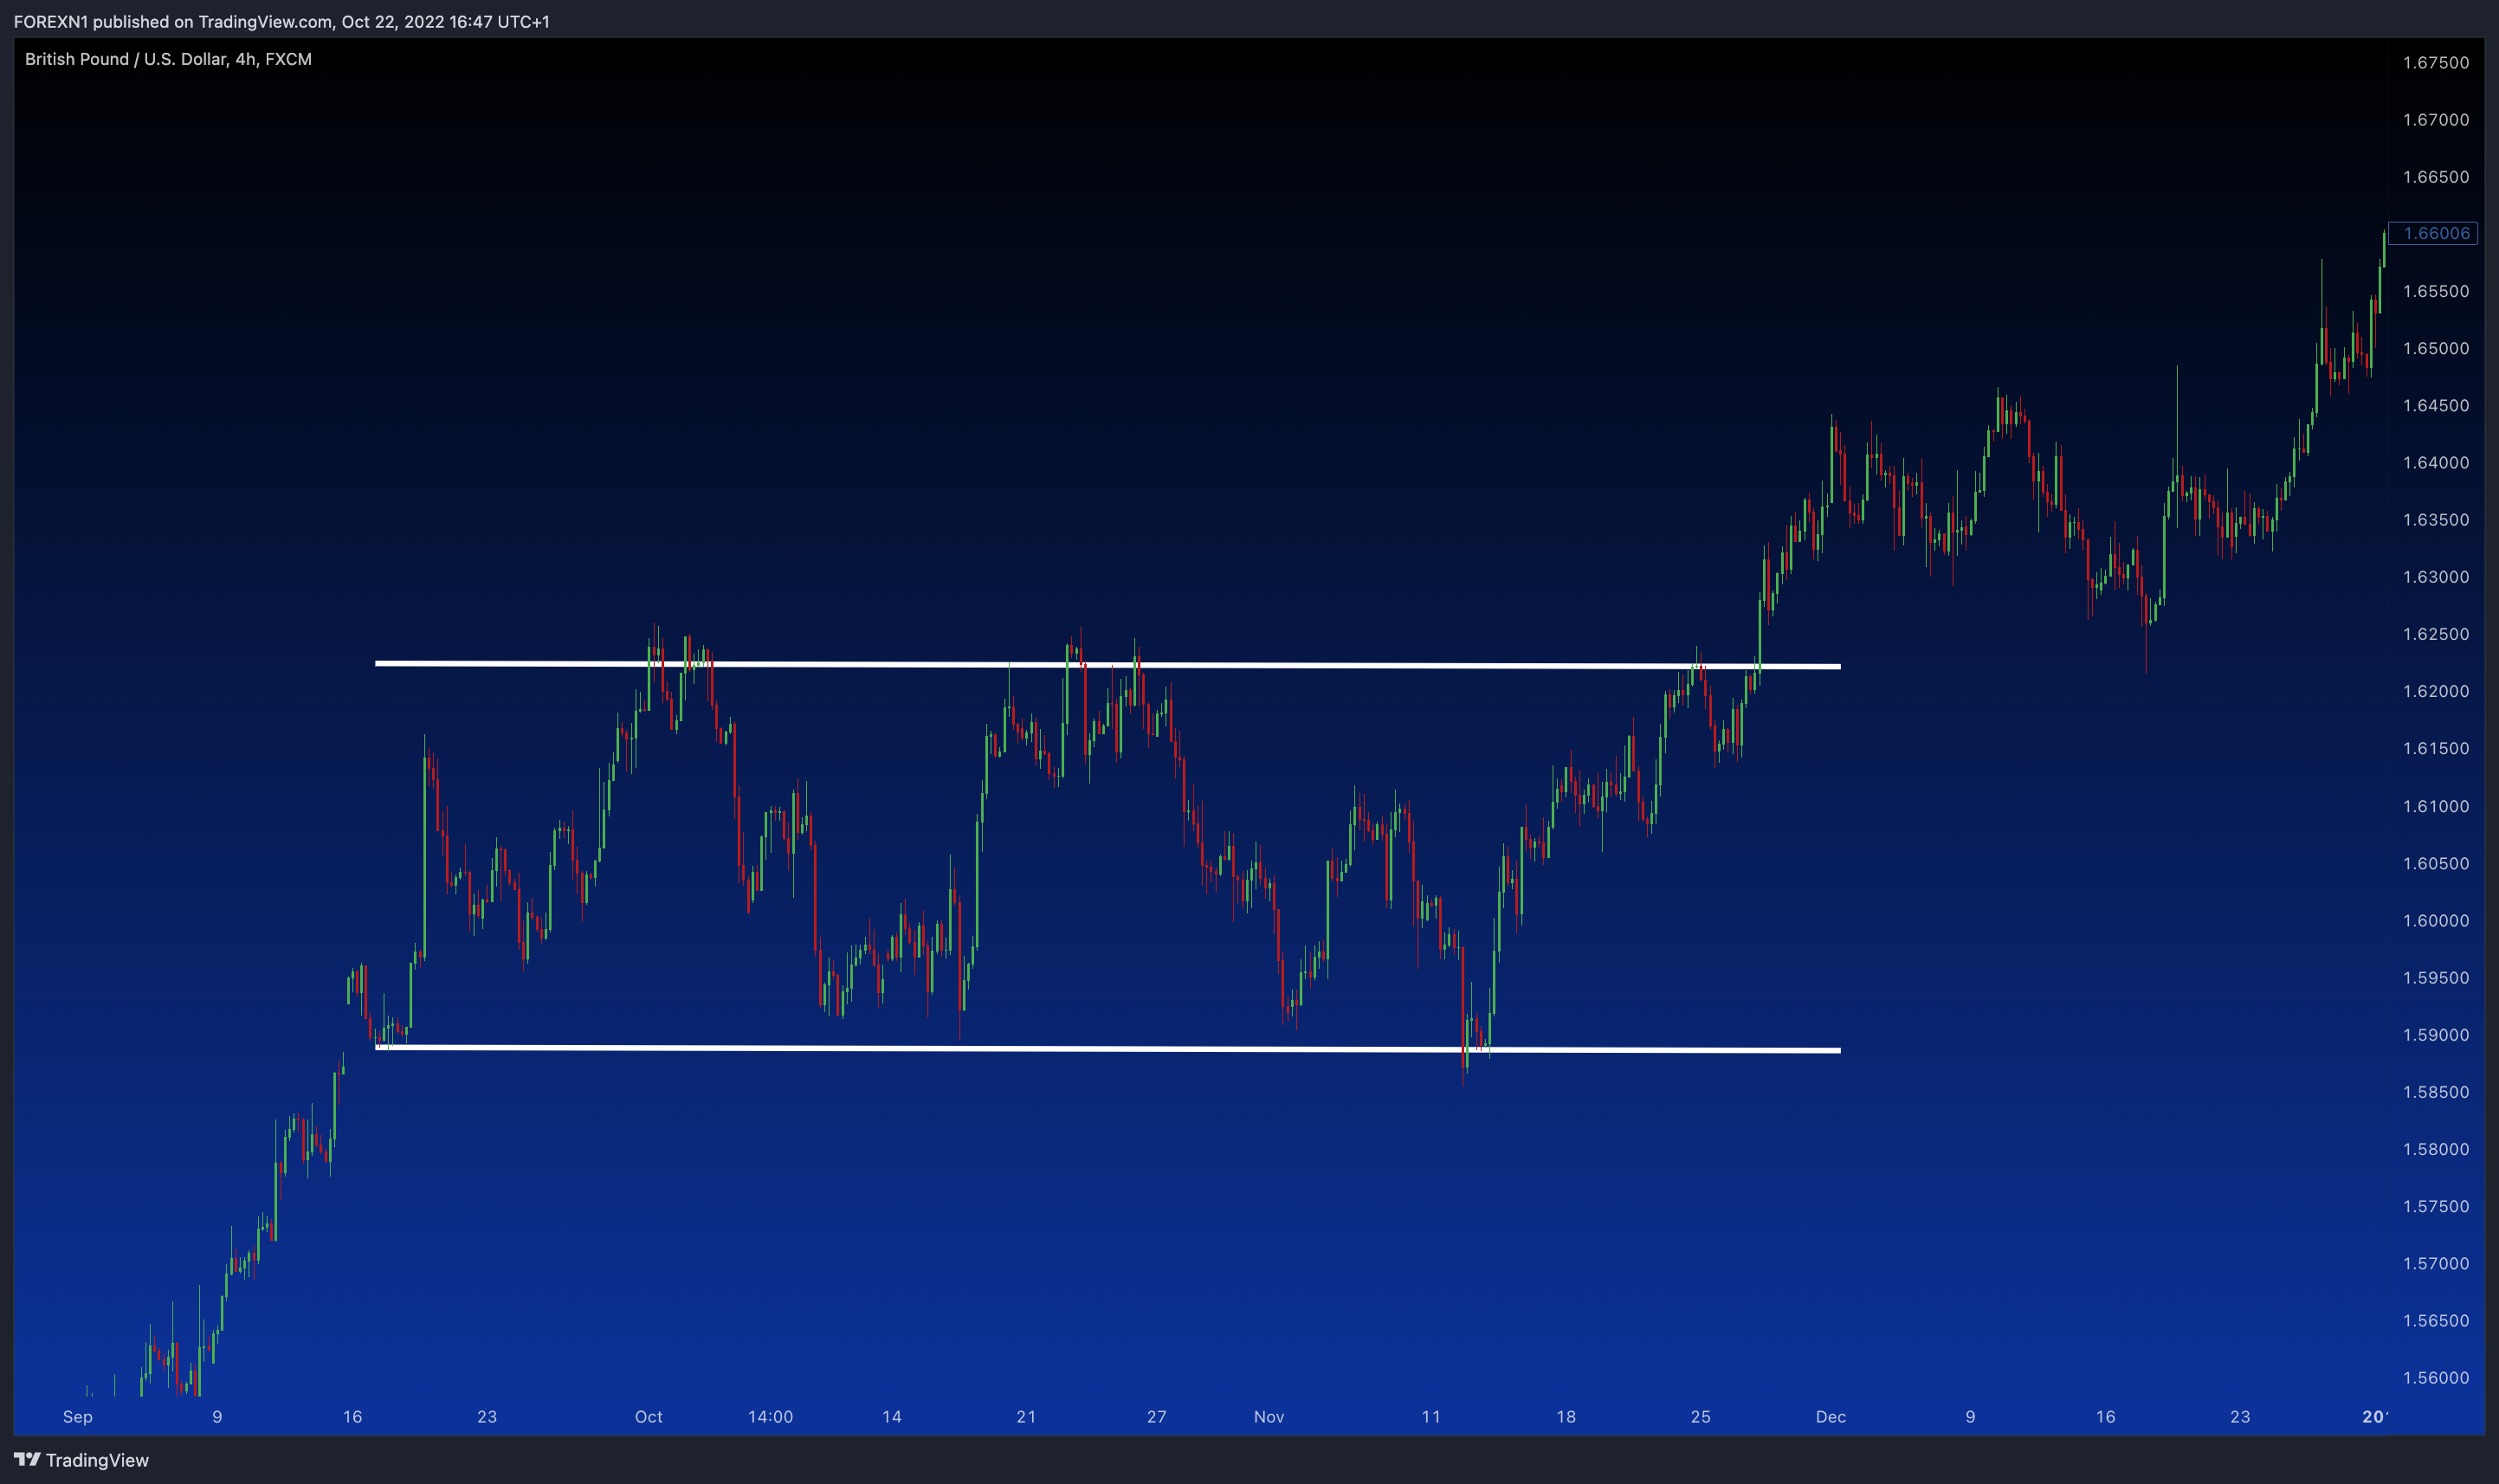Click the 1.64000 price axis label
The width and height of the screenshot is (2499, 1484).
click(x=2435, y=462)
